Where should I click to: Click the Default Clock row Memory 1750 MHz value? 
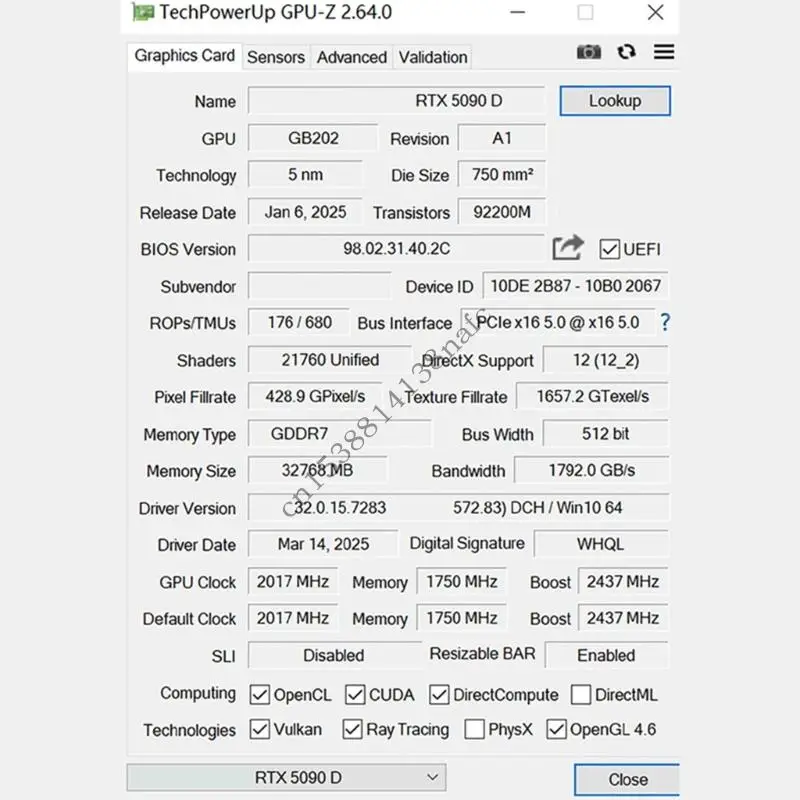click(461, 618)
